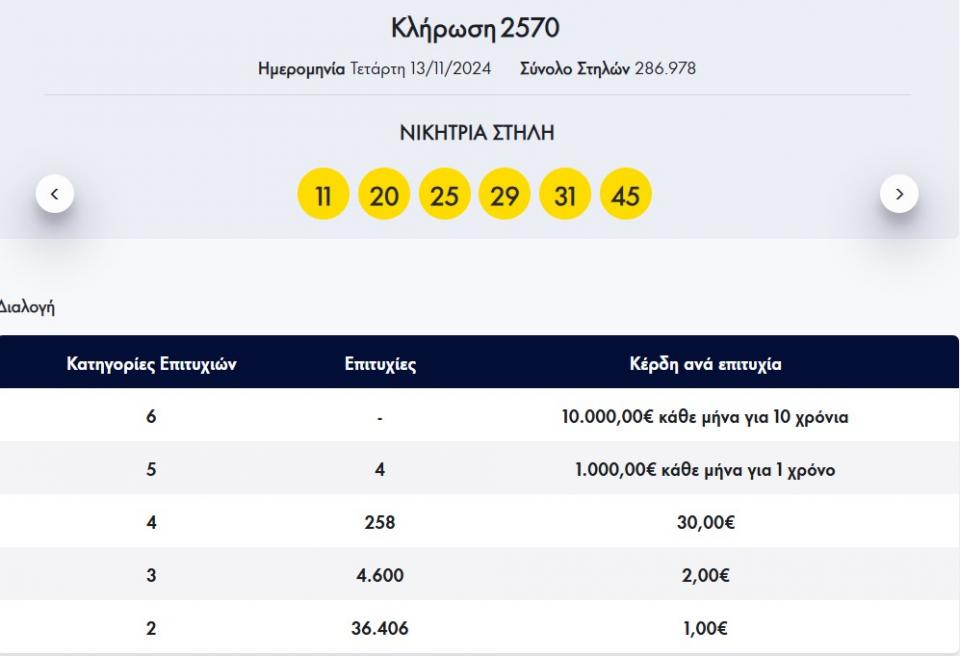Click the Σύνολο Στηλών value 286.978
The image size is (960, 656).
coord(665,69)
